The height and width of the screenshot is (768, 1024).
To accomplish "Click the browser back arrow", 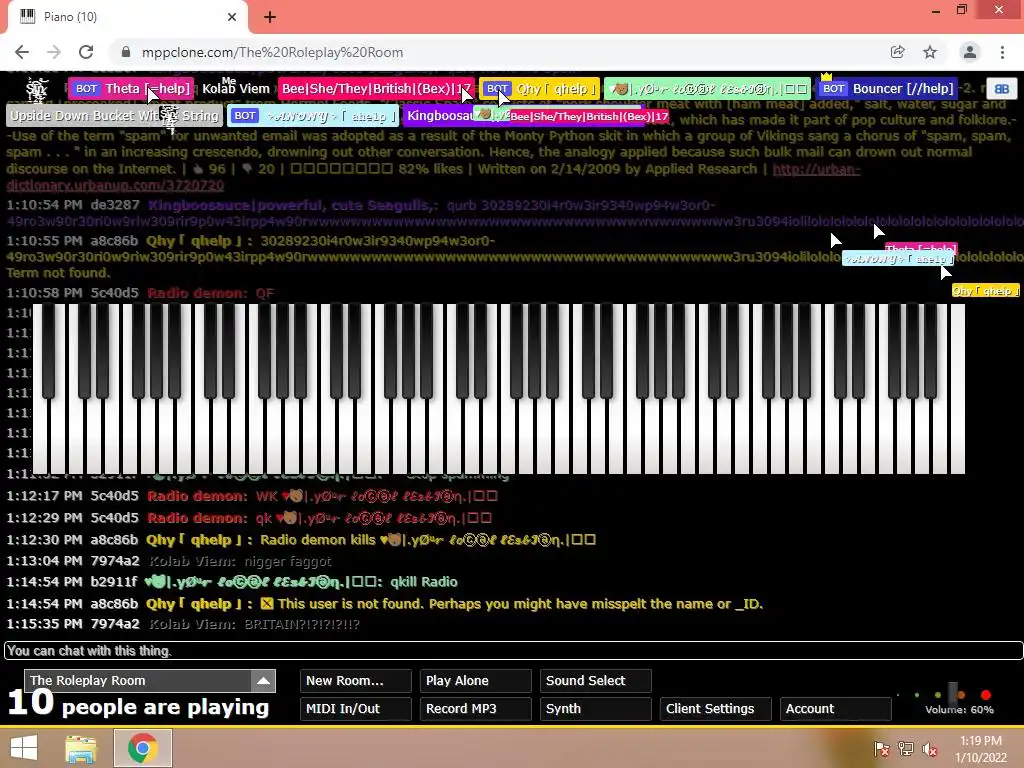I will coord(22,52).
